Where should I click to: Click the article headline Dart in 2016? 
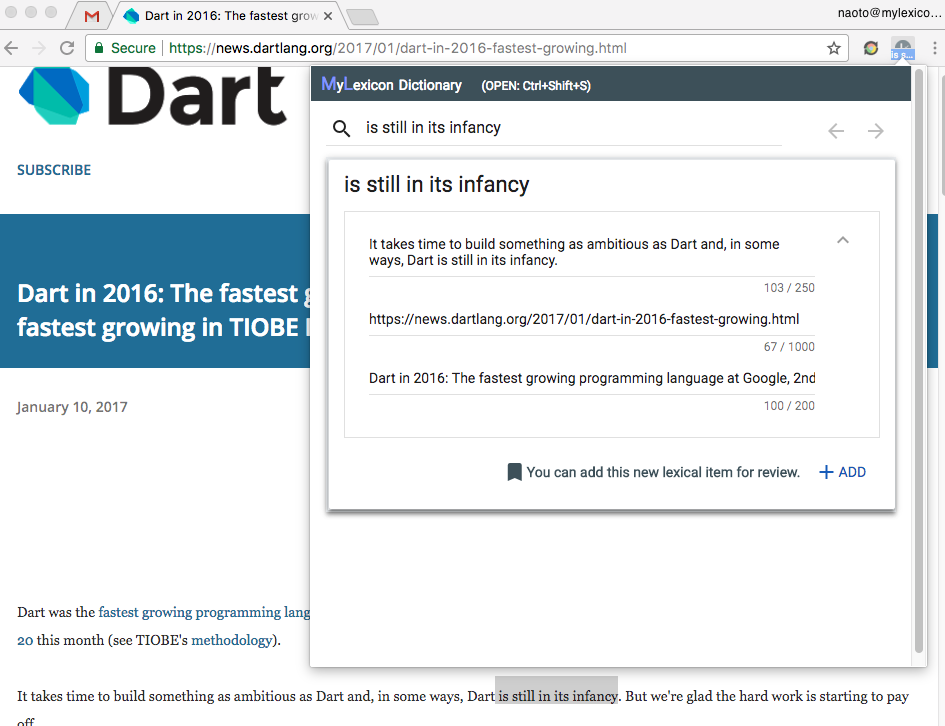[x=163, y=310]
